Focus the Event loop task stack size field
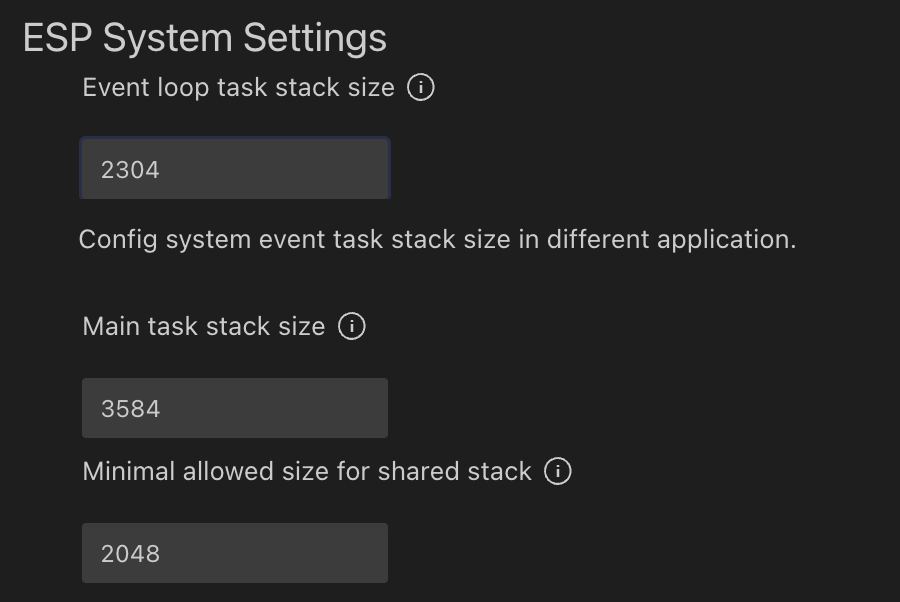Screen dimensions: 900x602 tap(235, 169)
